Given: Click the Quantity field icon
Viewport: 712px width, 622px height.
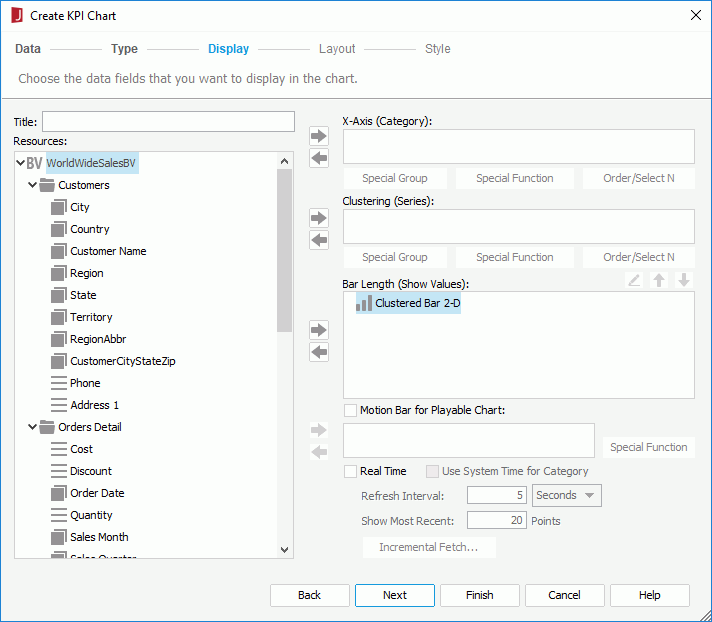Looking at the screenshot, I should point(59,515).
